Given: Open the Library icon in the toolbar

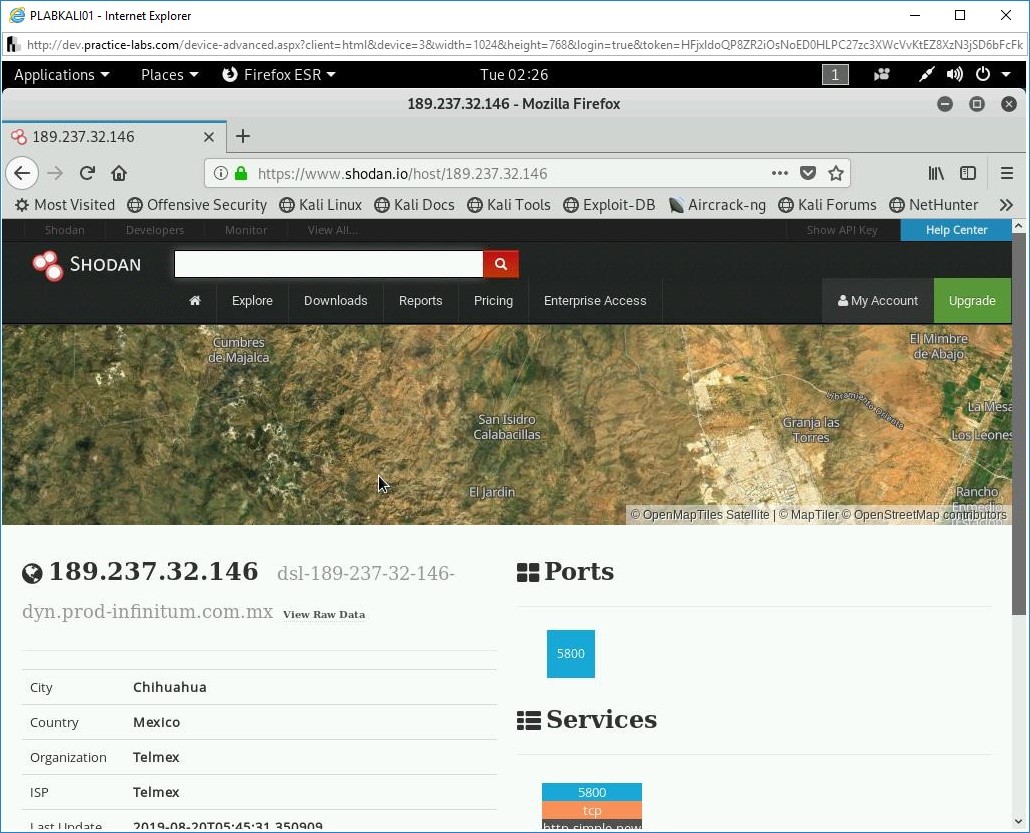Looking at the screenshot, I should point(936,172).
